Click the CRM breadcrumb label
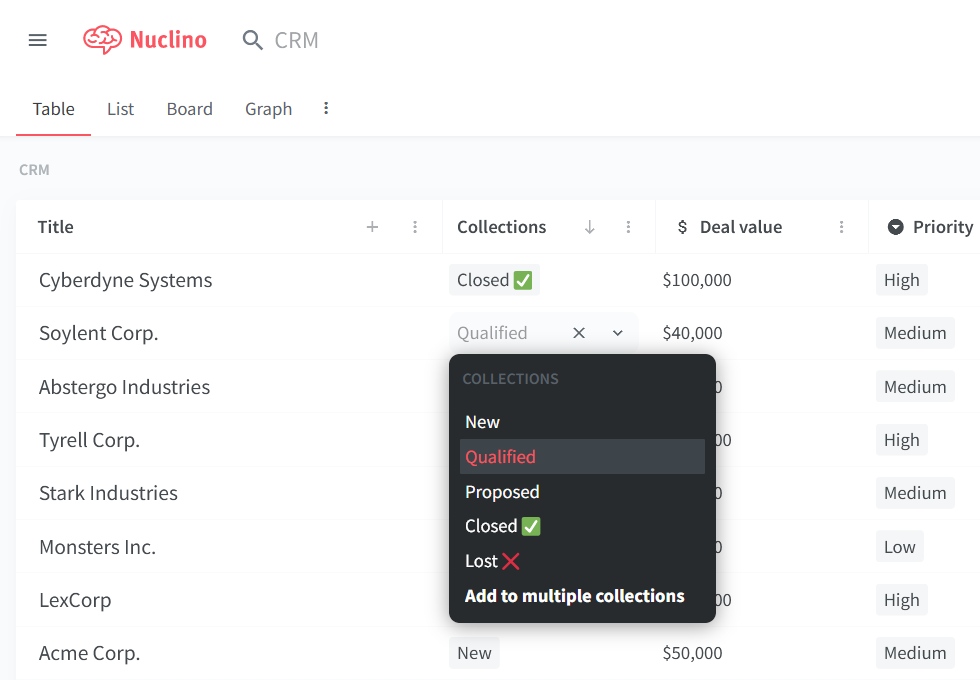Viewport: 980px width, 680px height. pyautogui.click(x=34, y=170)
